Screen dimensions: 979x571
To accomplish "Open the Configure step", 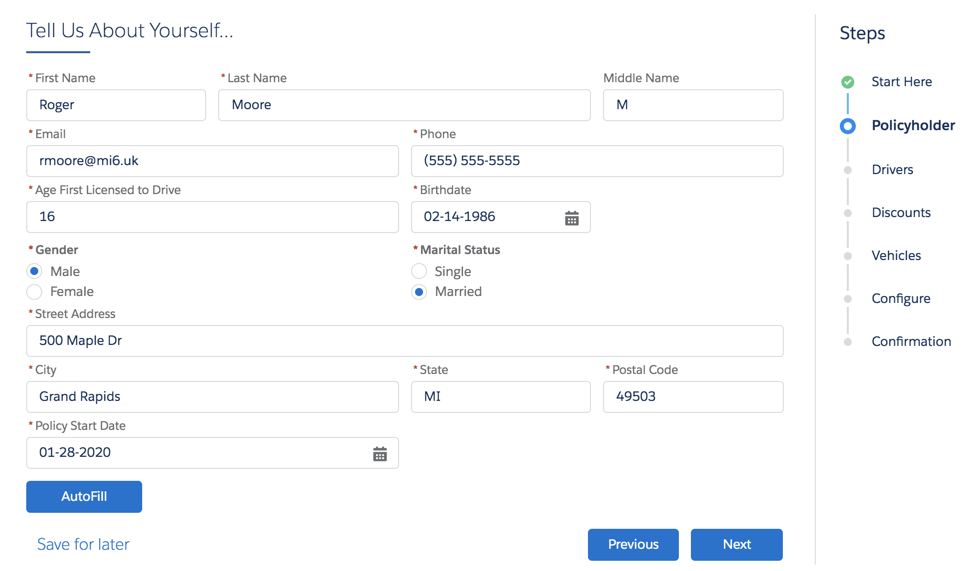I will pyautogui.click(x=901, y=299).
